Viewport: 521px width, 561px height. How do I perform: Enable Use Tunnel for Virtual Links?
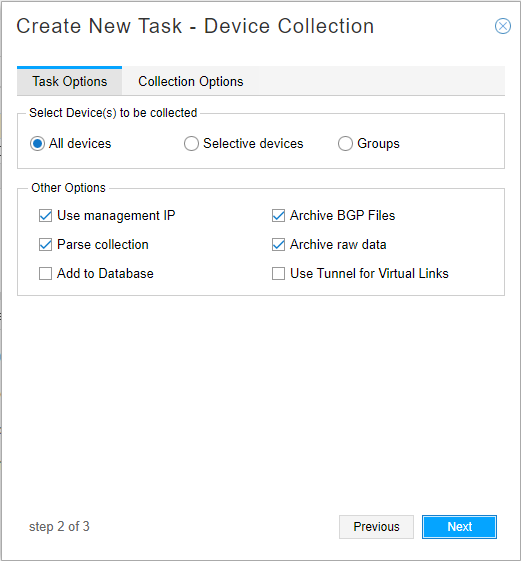point(278,273)
